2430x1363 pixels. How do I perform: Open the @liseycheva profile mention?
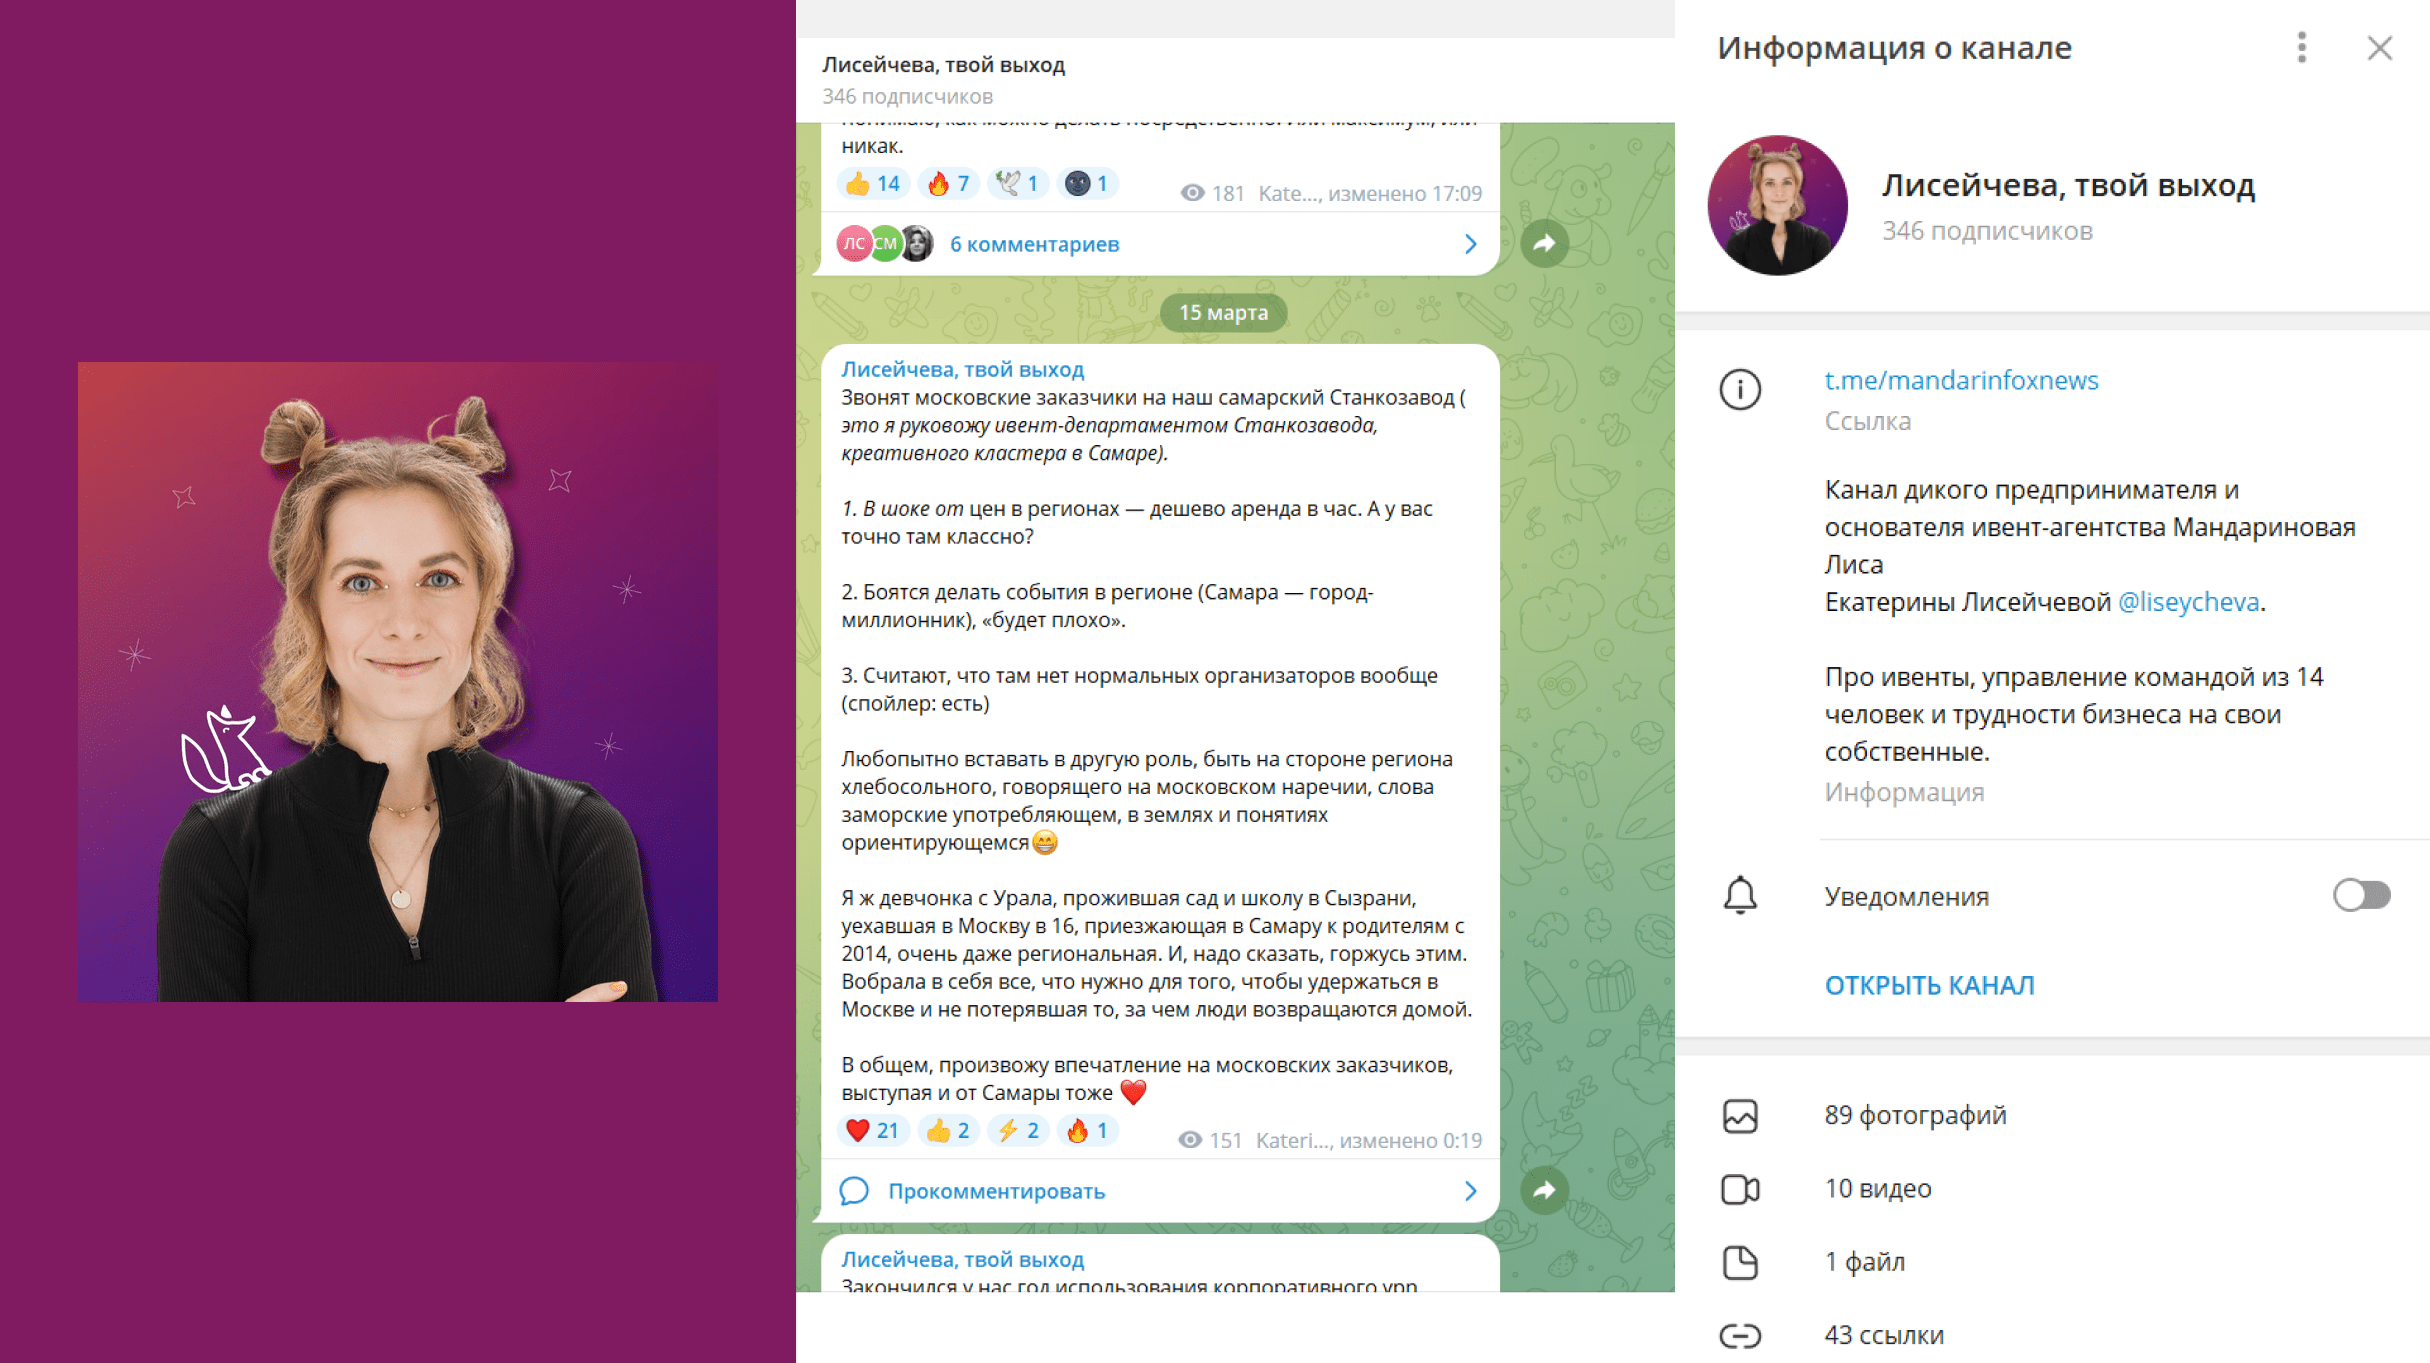2188,601
